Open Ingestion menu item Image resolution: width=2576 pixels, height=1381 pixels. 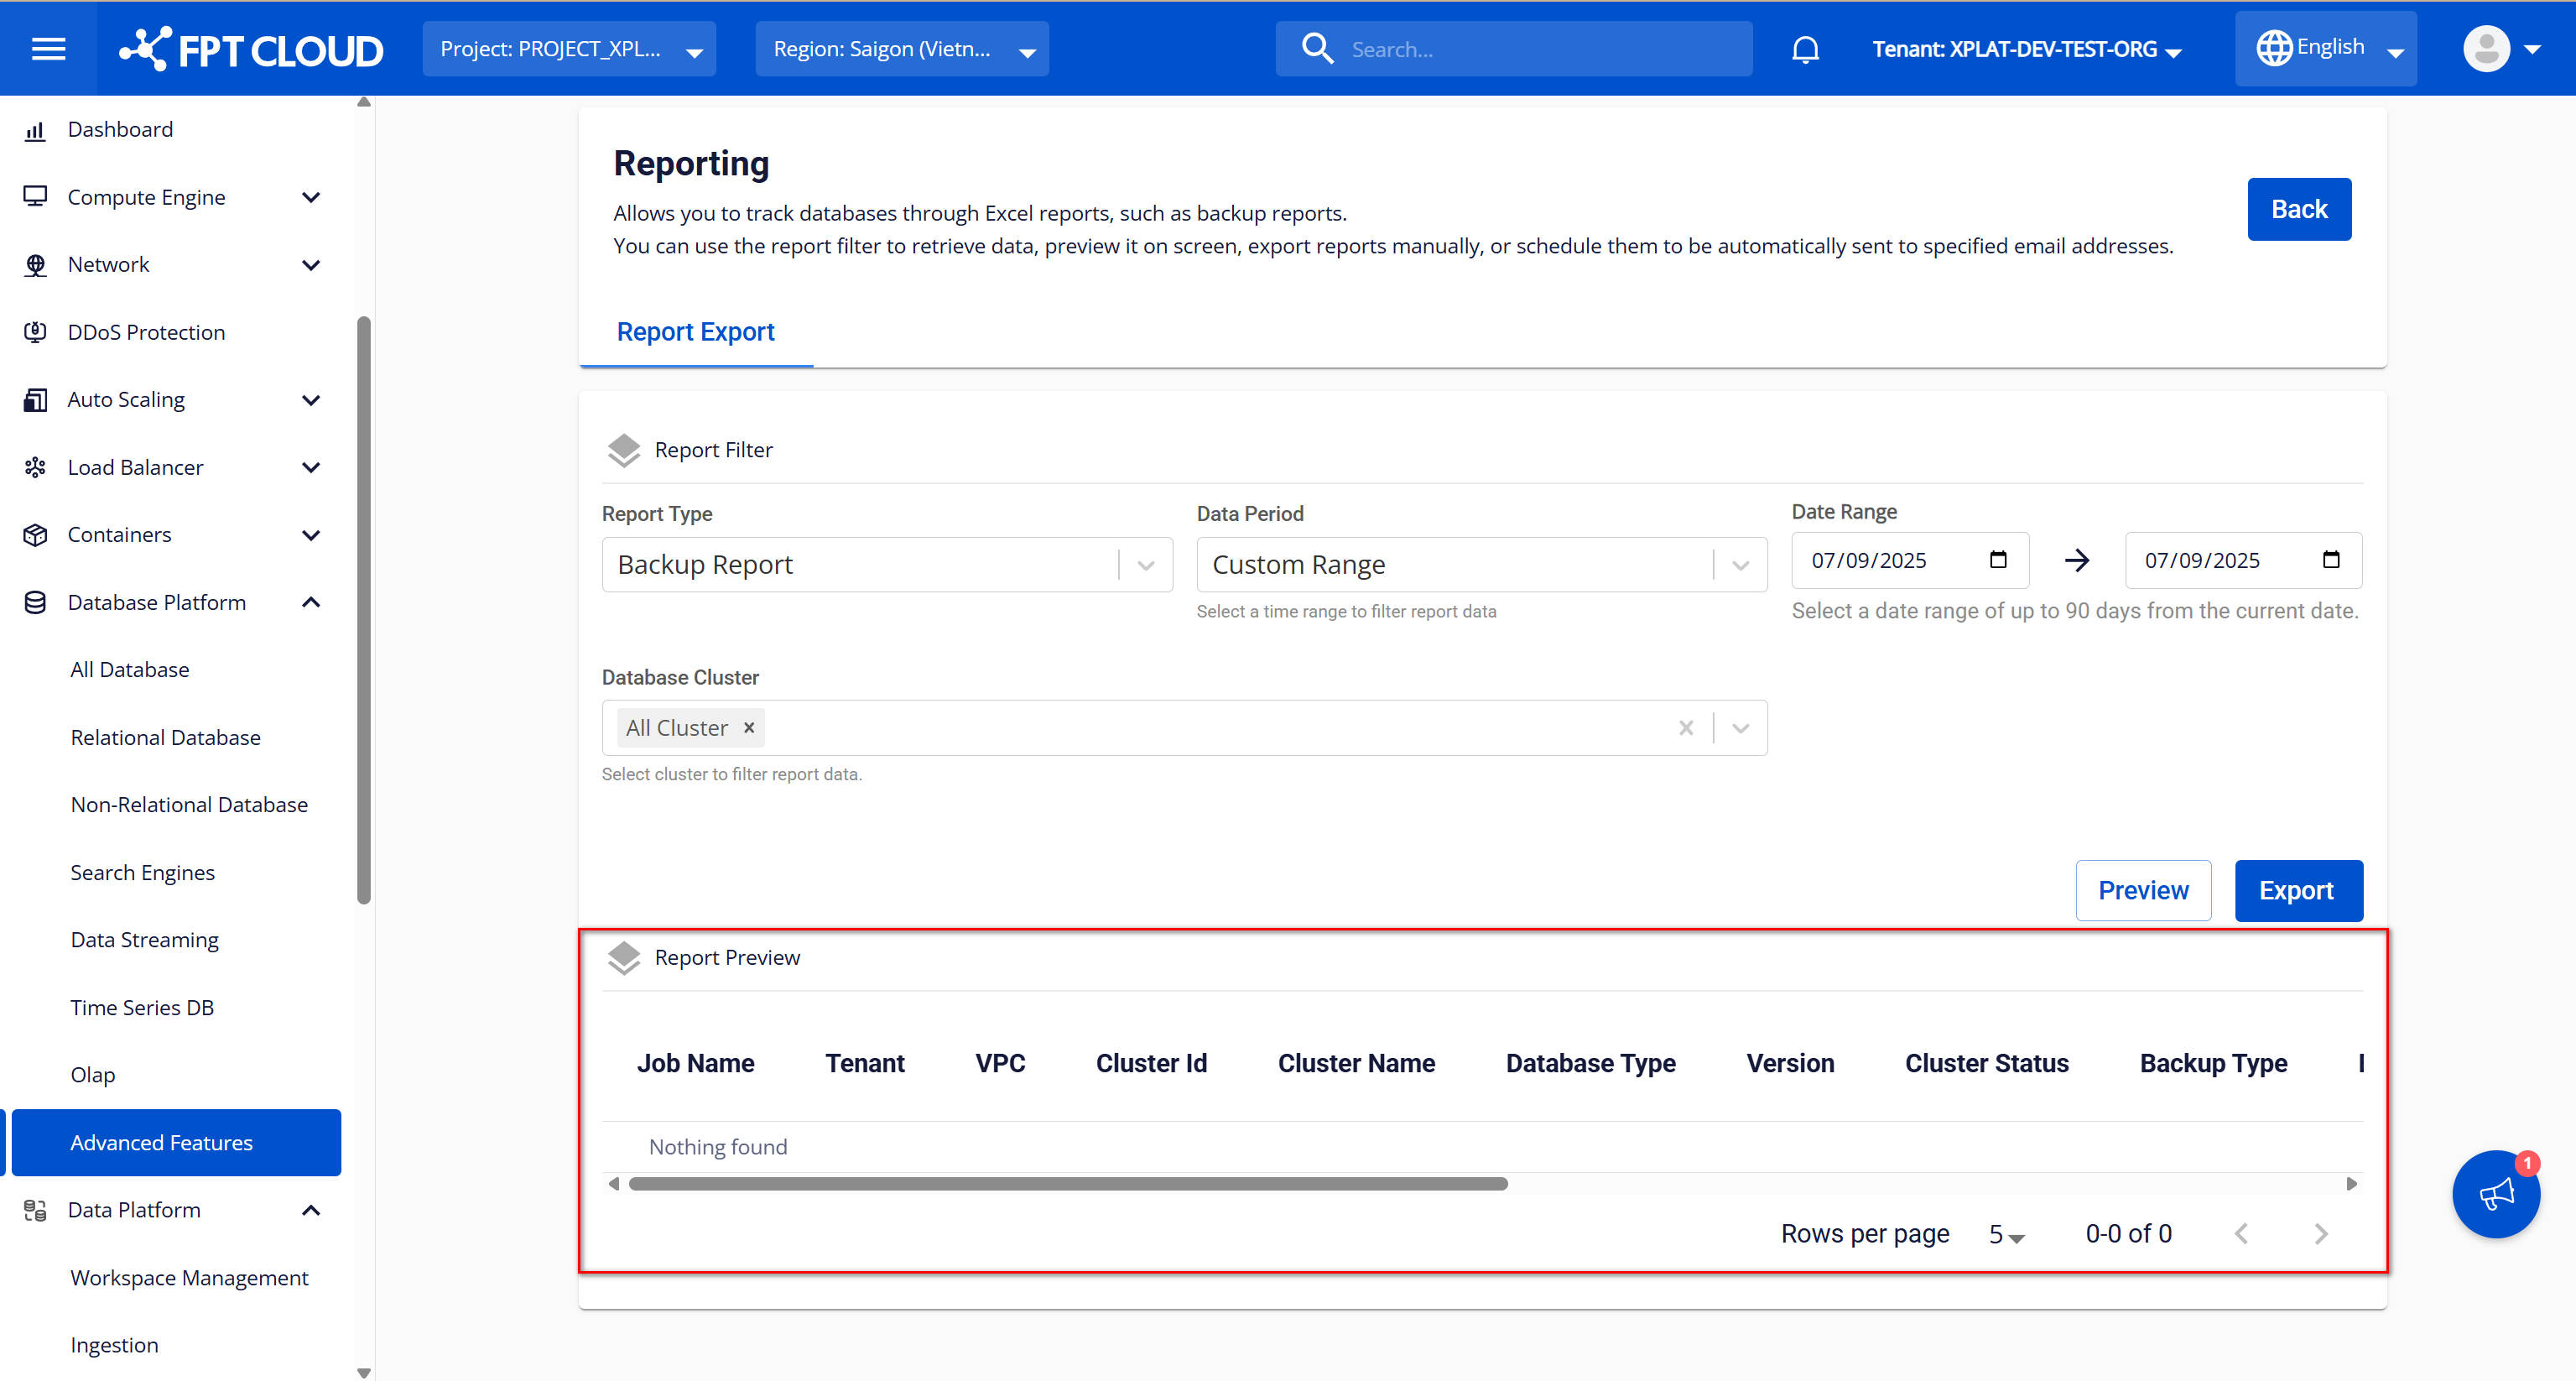(114, 1345)
